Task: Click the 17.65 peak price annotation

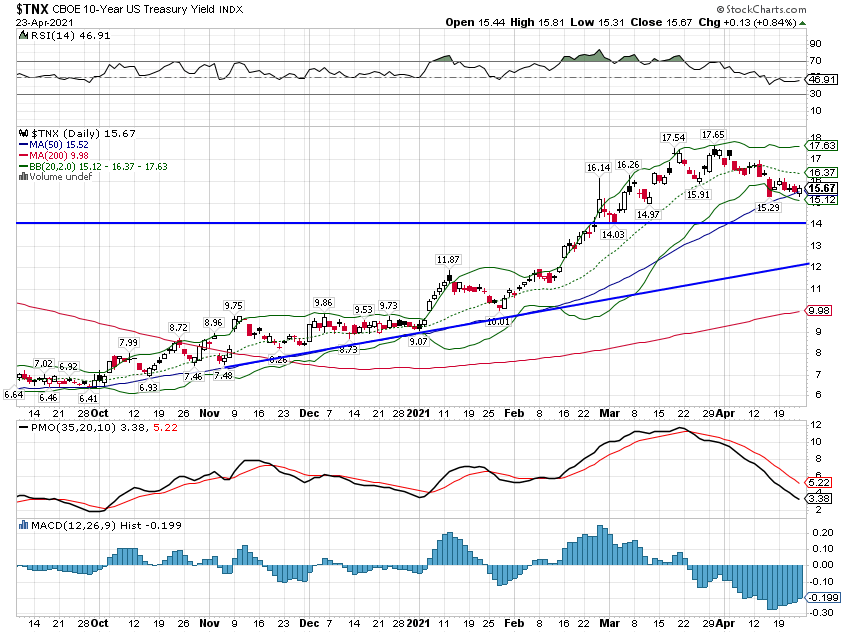Action: [713, 134]
